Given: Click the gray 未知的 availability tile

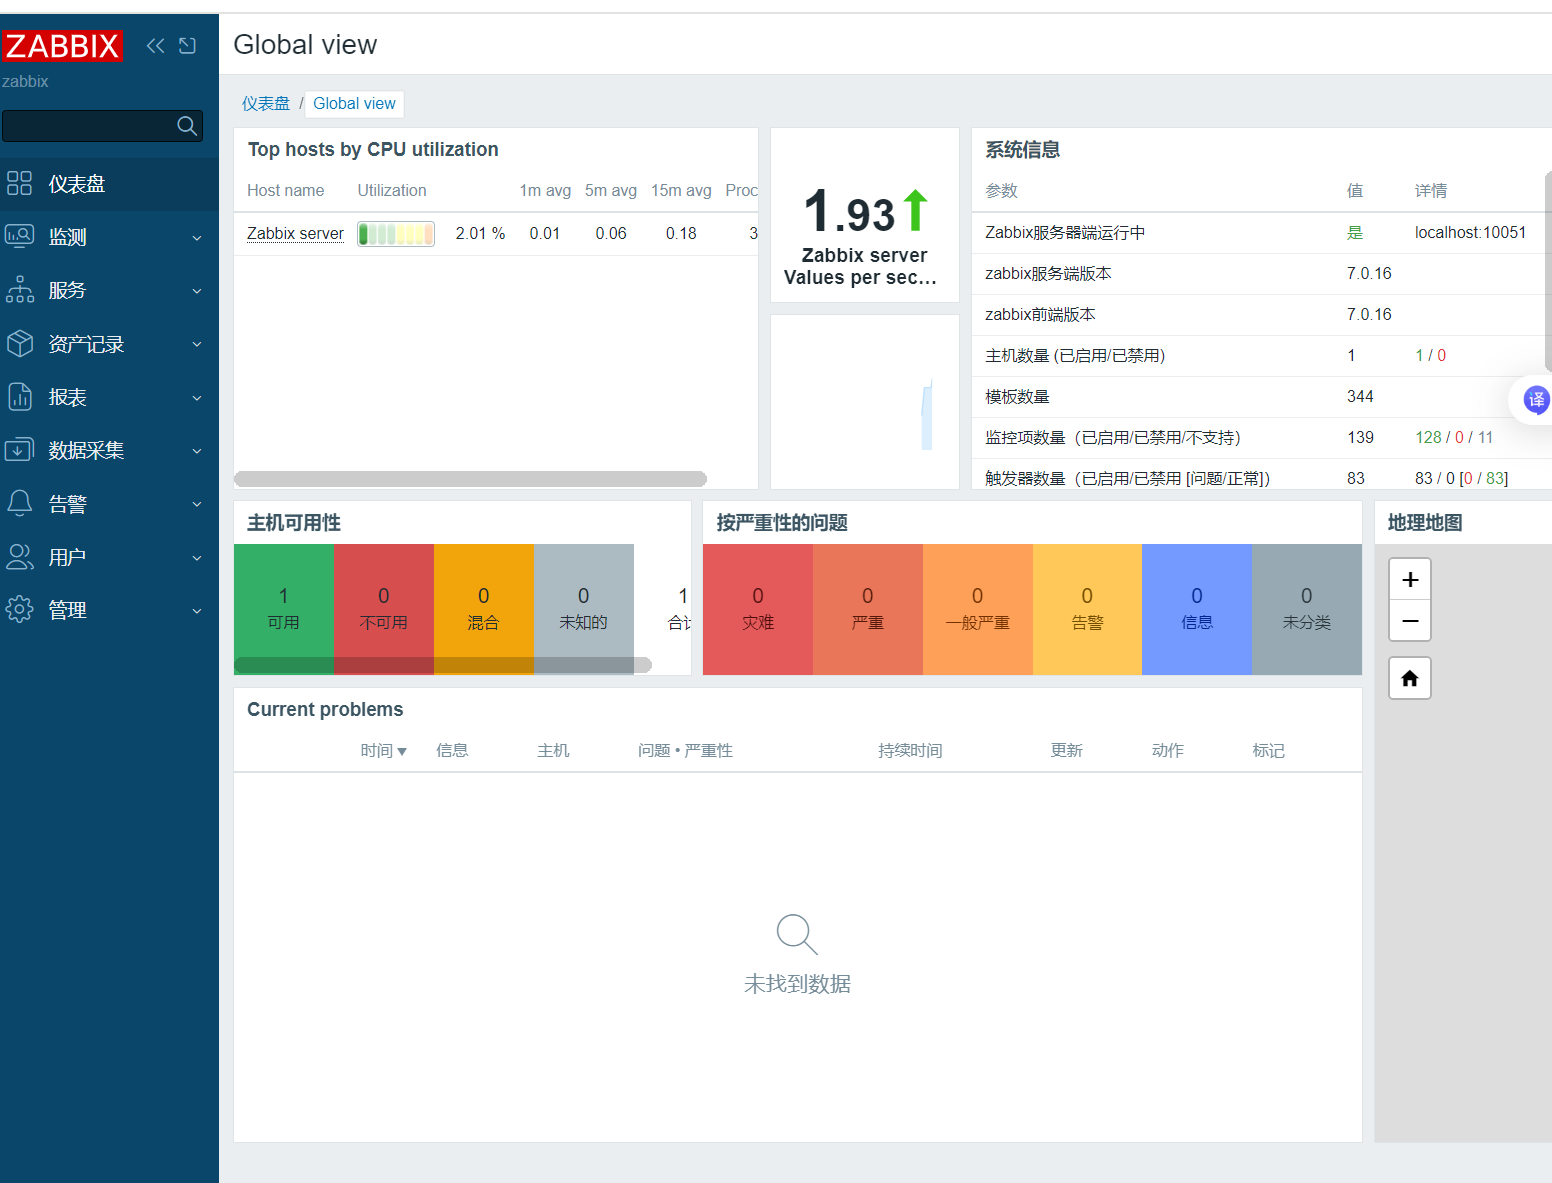Looking at the screenshot, I should (584, 609).
